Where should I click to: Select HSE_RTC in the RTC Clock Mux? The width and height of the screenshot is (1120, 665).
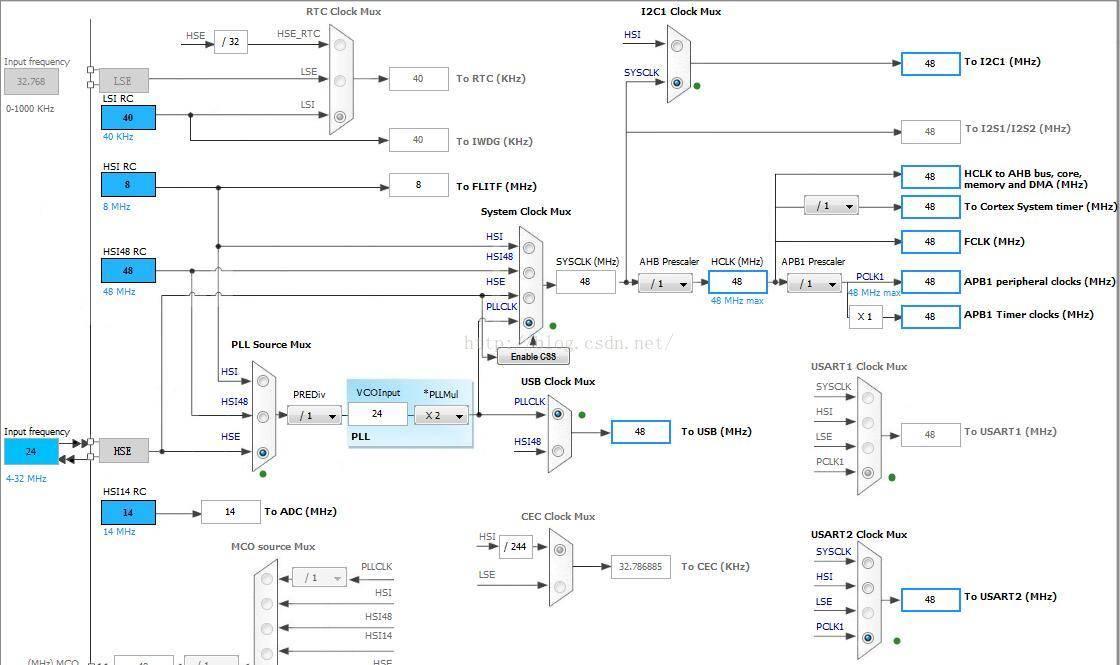coord(340,45)
